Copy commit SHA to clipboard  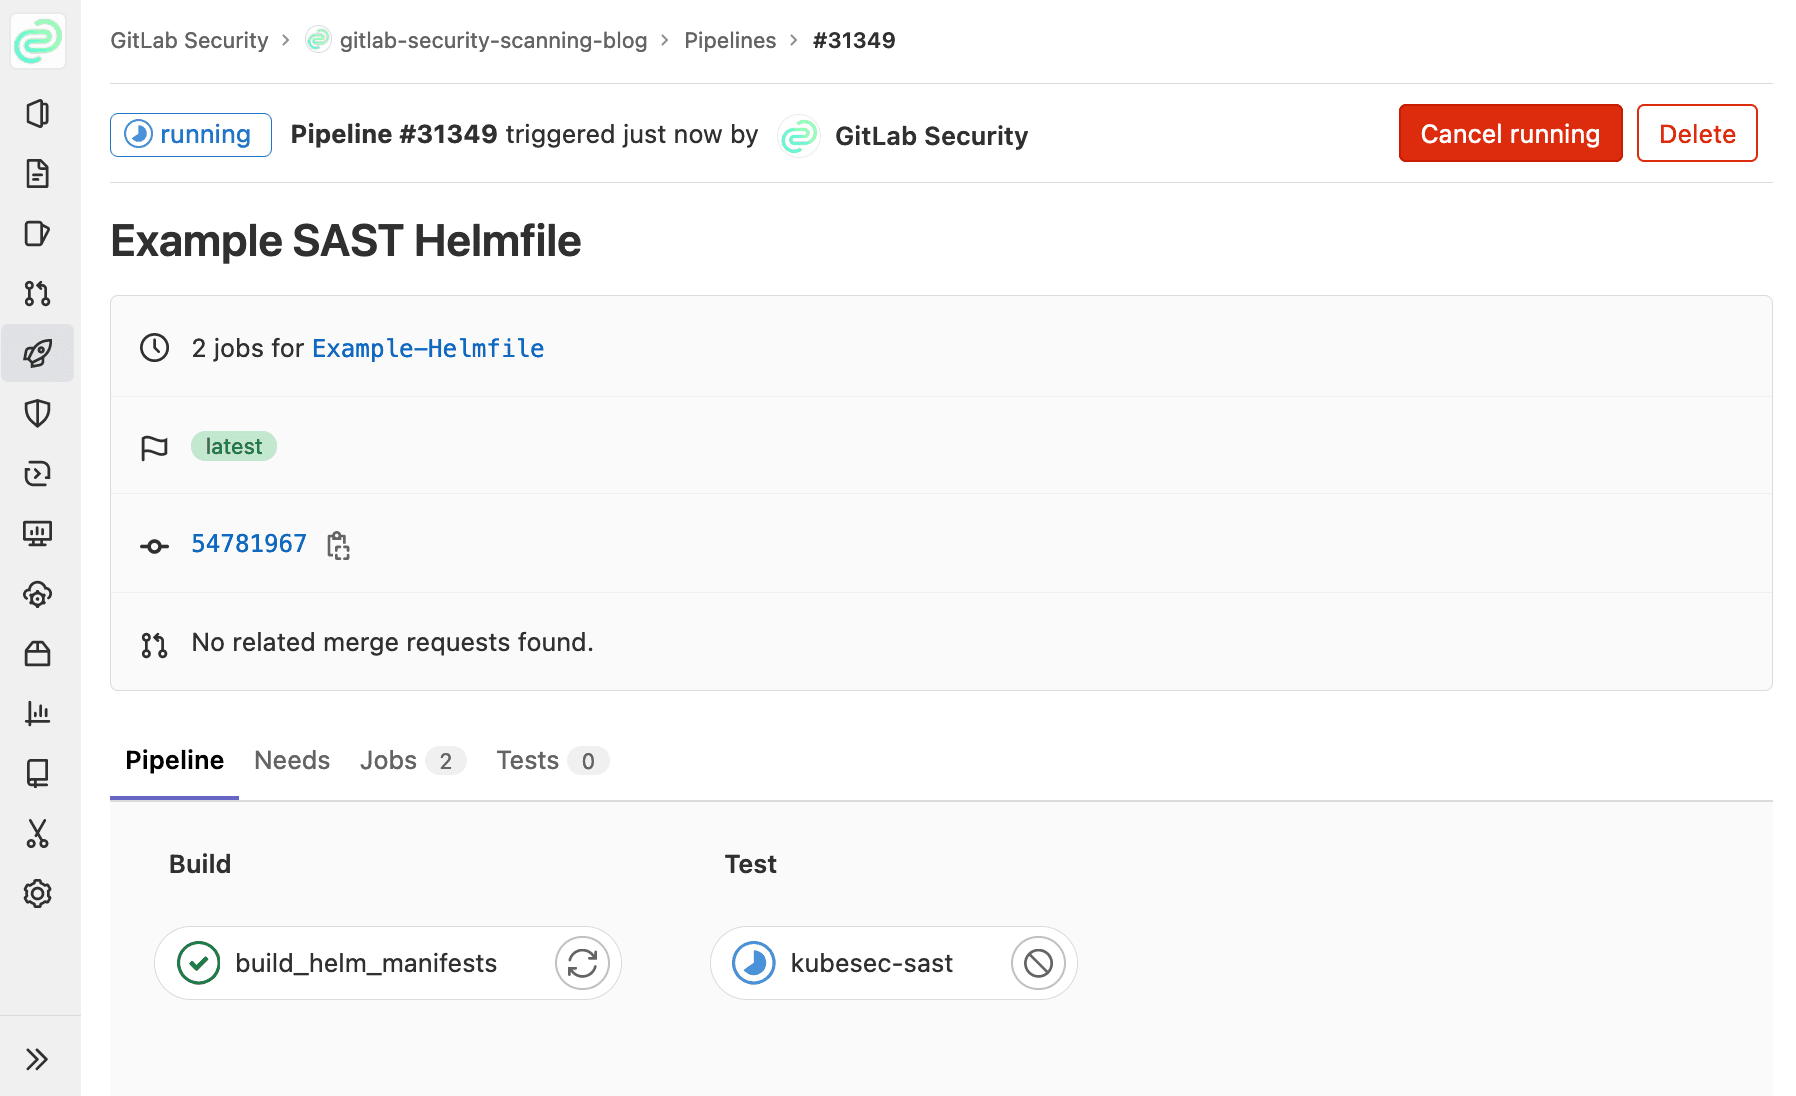pos(338,545)
